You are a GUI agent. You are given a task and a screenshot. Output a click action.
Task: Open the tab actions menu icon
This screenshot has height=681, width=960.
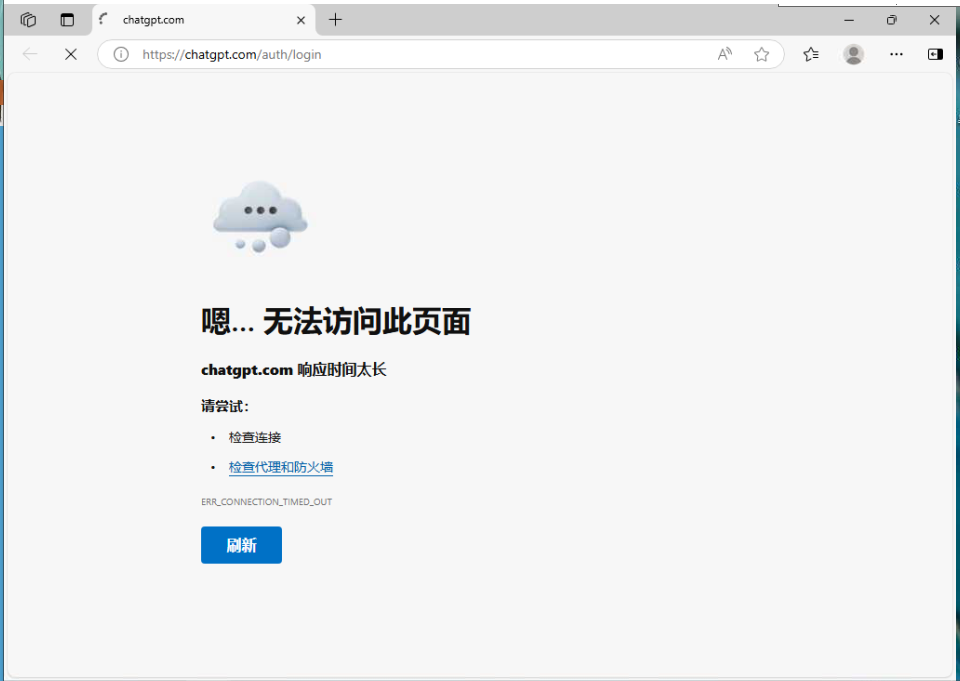(67, 20)
